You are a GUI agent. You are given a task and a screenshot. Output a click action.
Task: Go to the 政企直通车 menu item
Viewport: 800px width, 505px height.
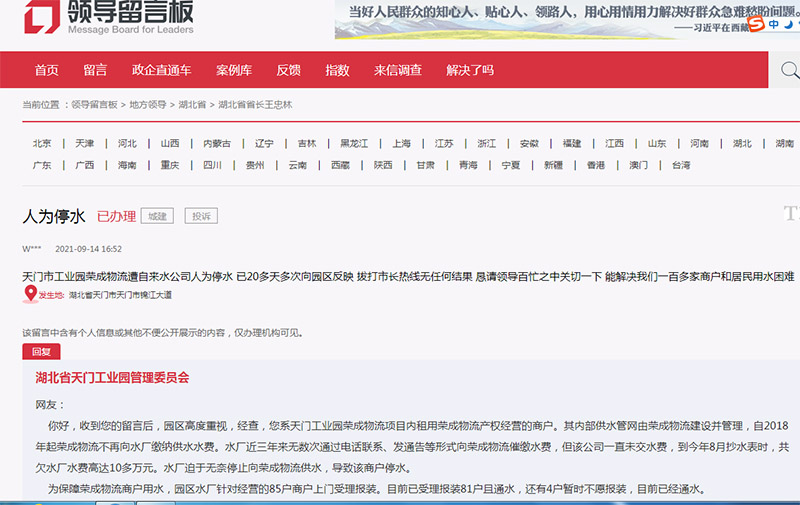coord(161,70)
